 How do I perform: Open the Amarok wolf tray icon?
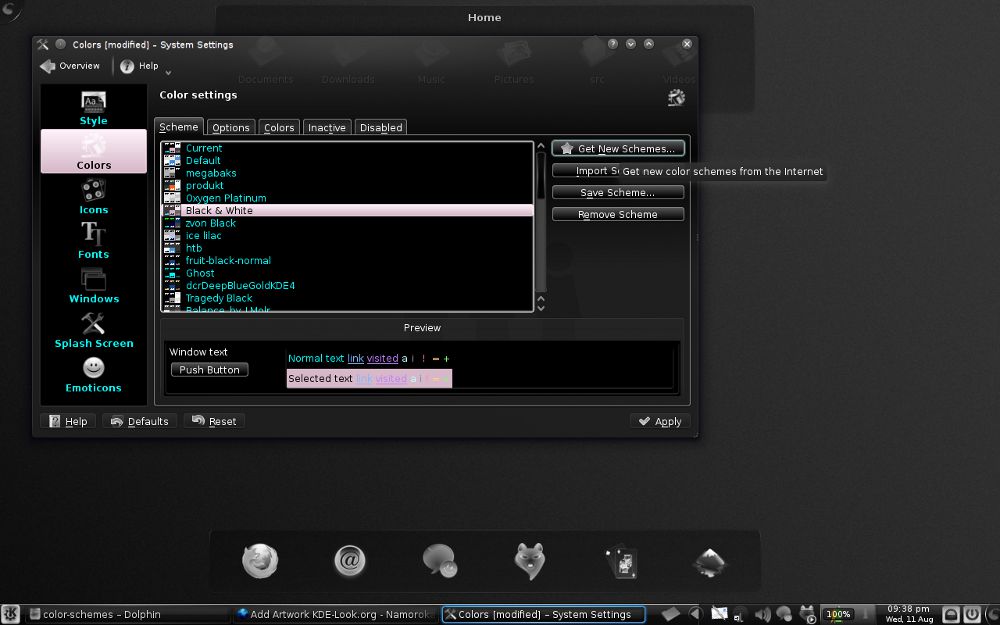(807, 614)
